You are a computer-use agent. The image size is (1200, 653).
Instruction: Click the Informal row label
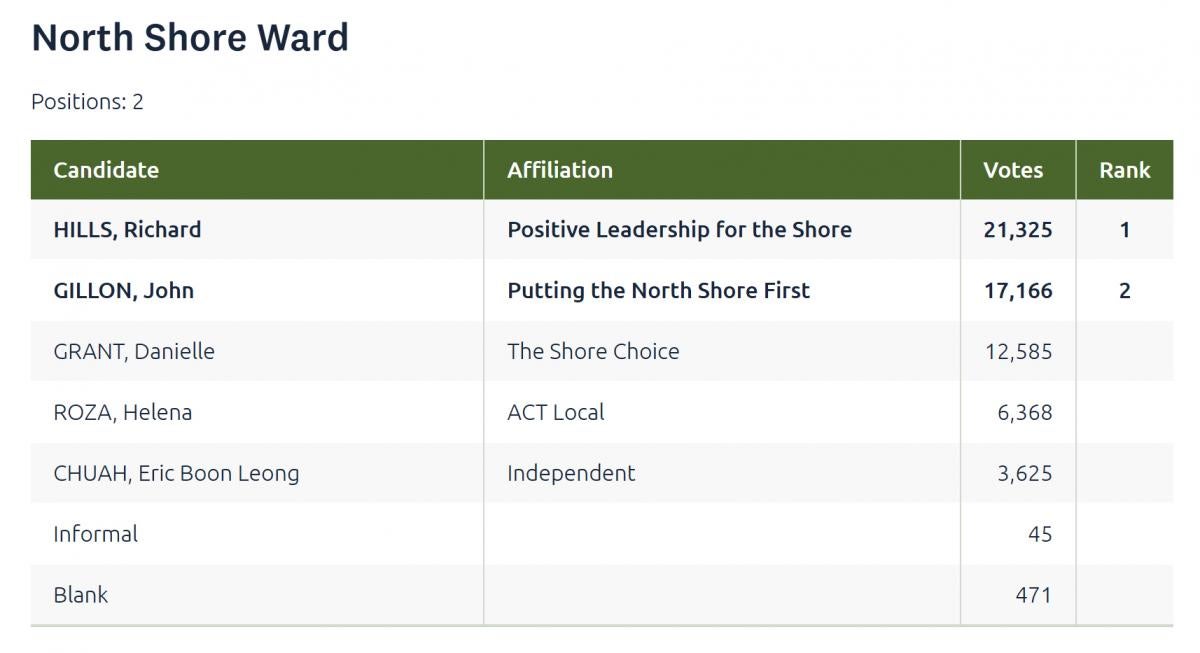click(x=95, y=534)
